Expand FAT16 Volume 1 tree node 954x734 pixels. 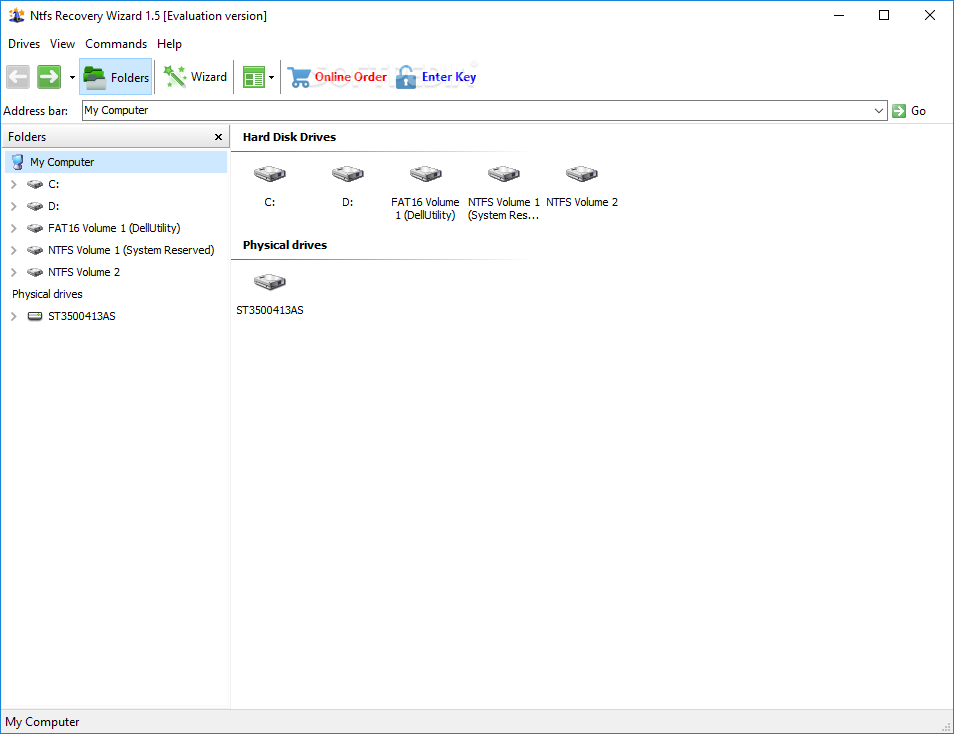[x=13, y=228]
